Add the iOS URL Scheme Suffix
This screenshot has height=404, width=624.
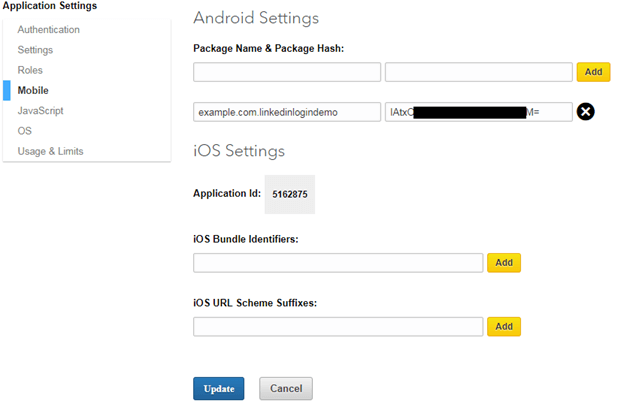point(504,327)
